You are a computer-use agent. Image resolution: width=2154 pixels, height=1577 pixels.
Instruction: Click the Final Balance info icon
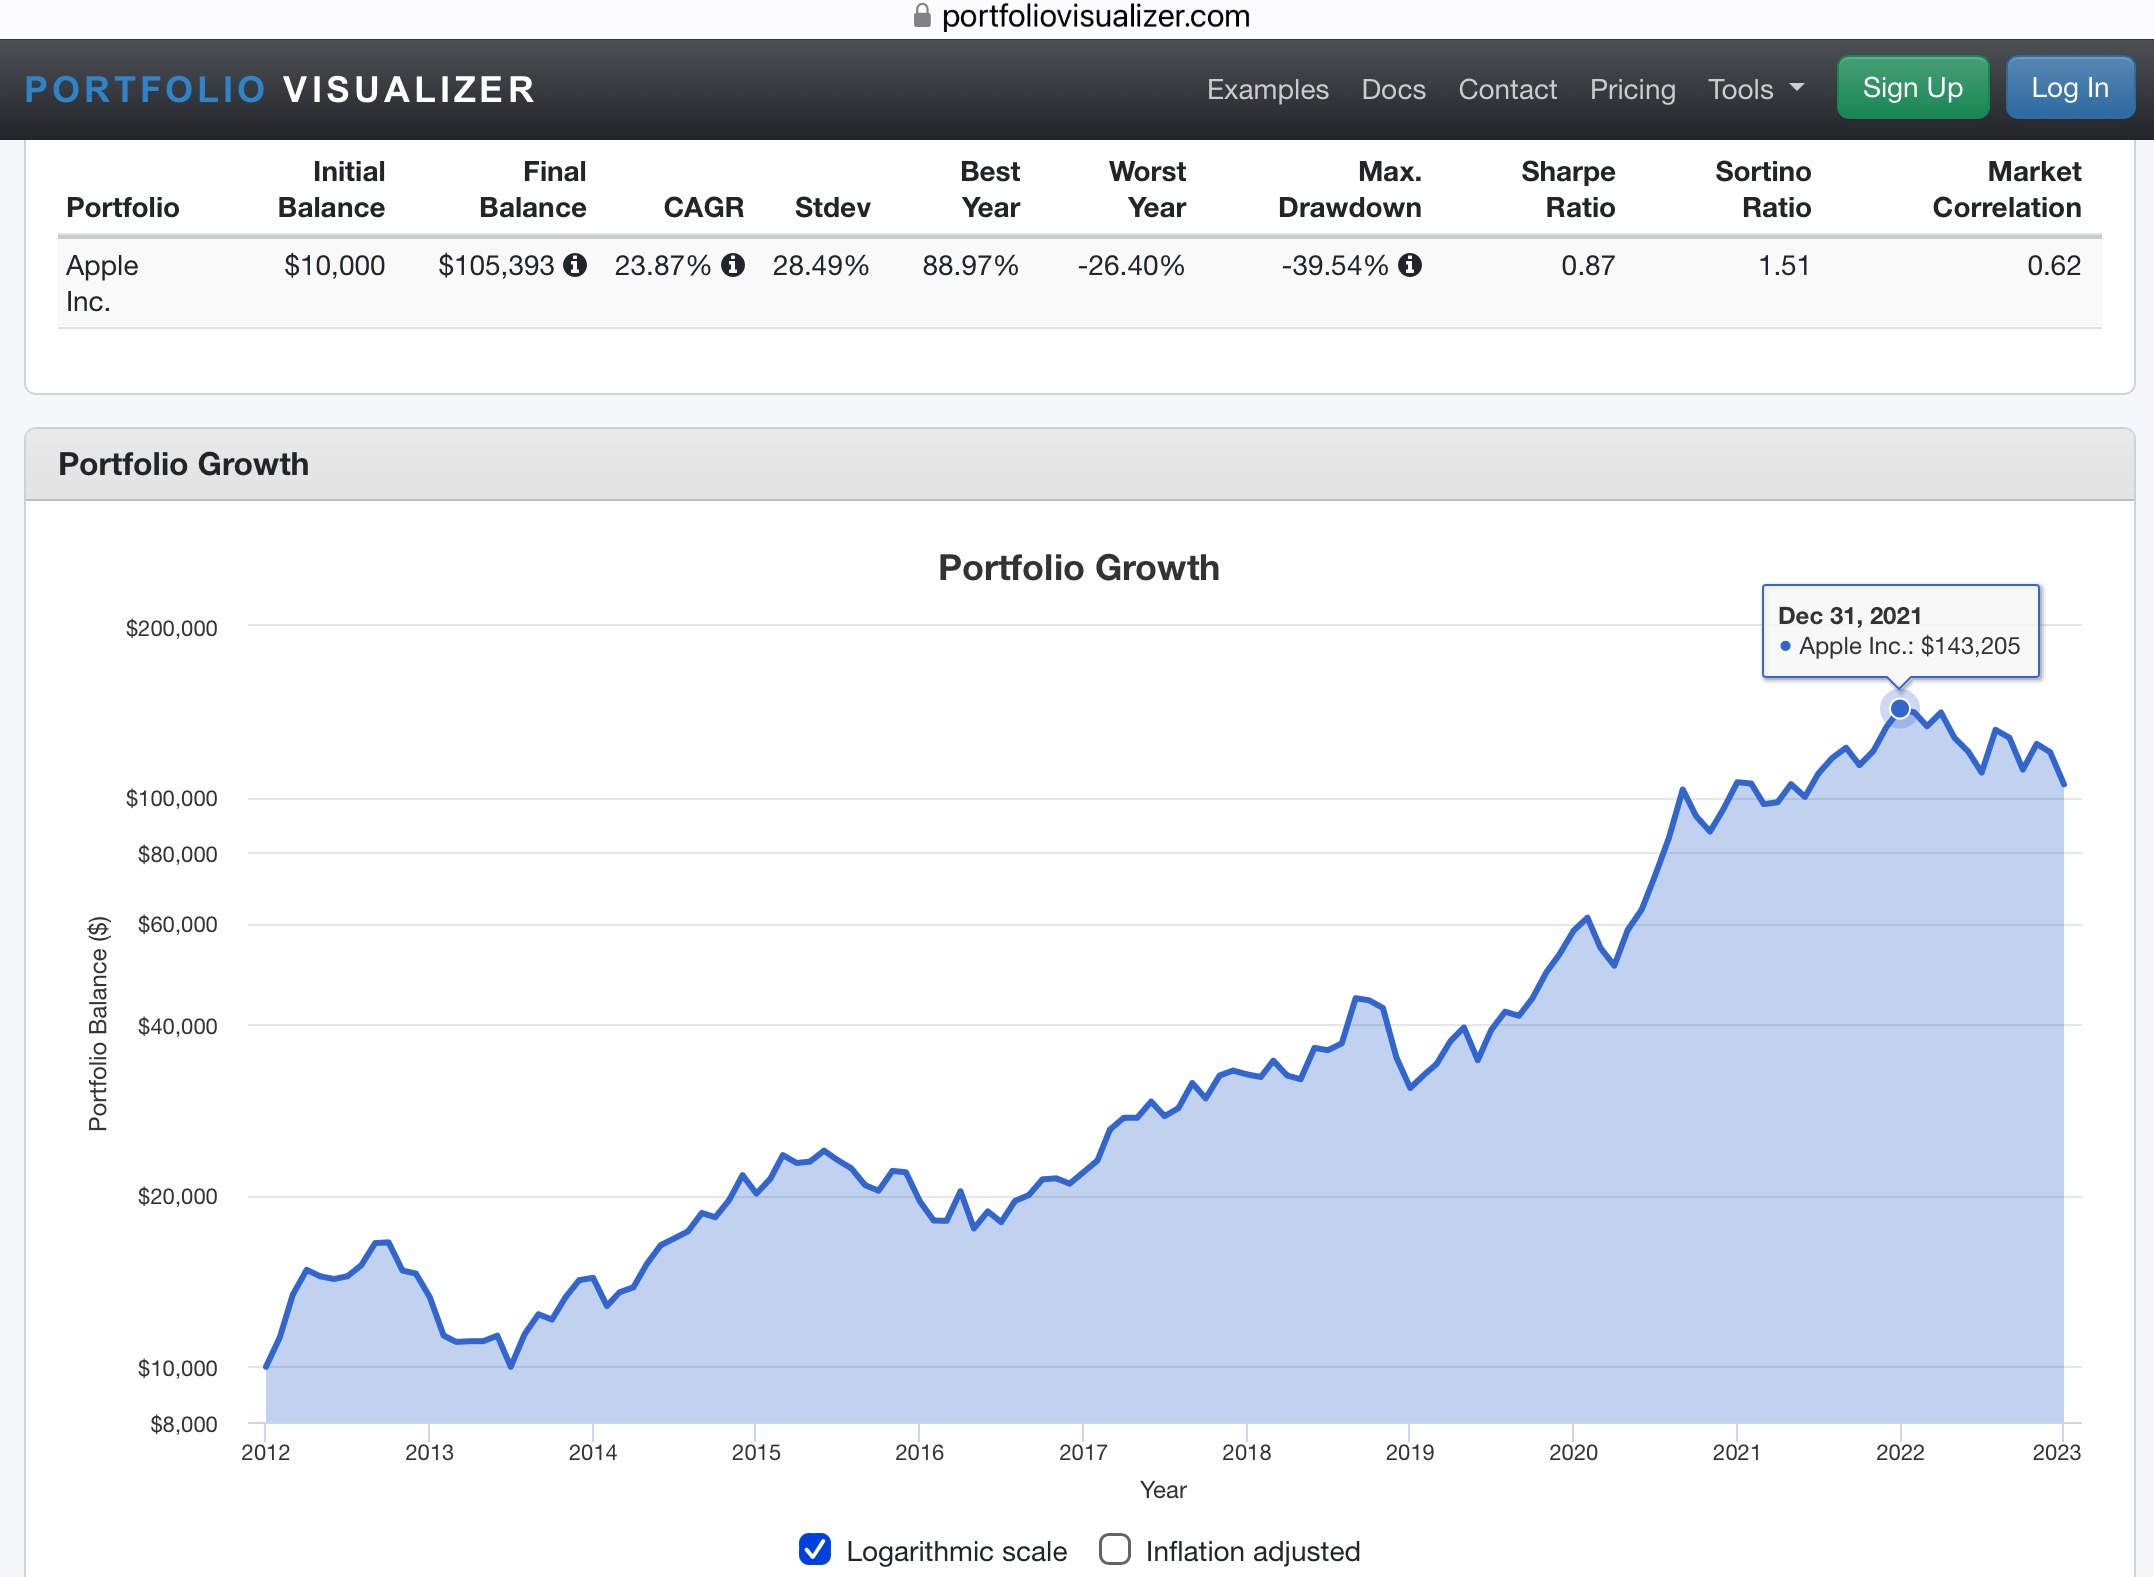(575, 265)
